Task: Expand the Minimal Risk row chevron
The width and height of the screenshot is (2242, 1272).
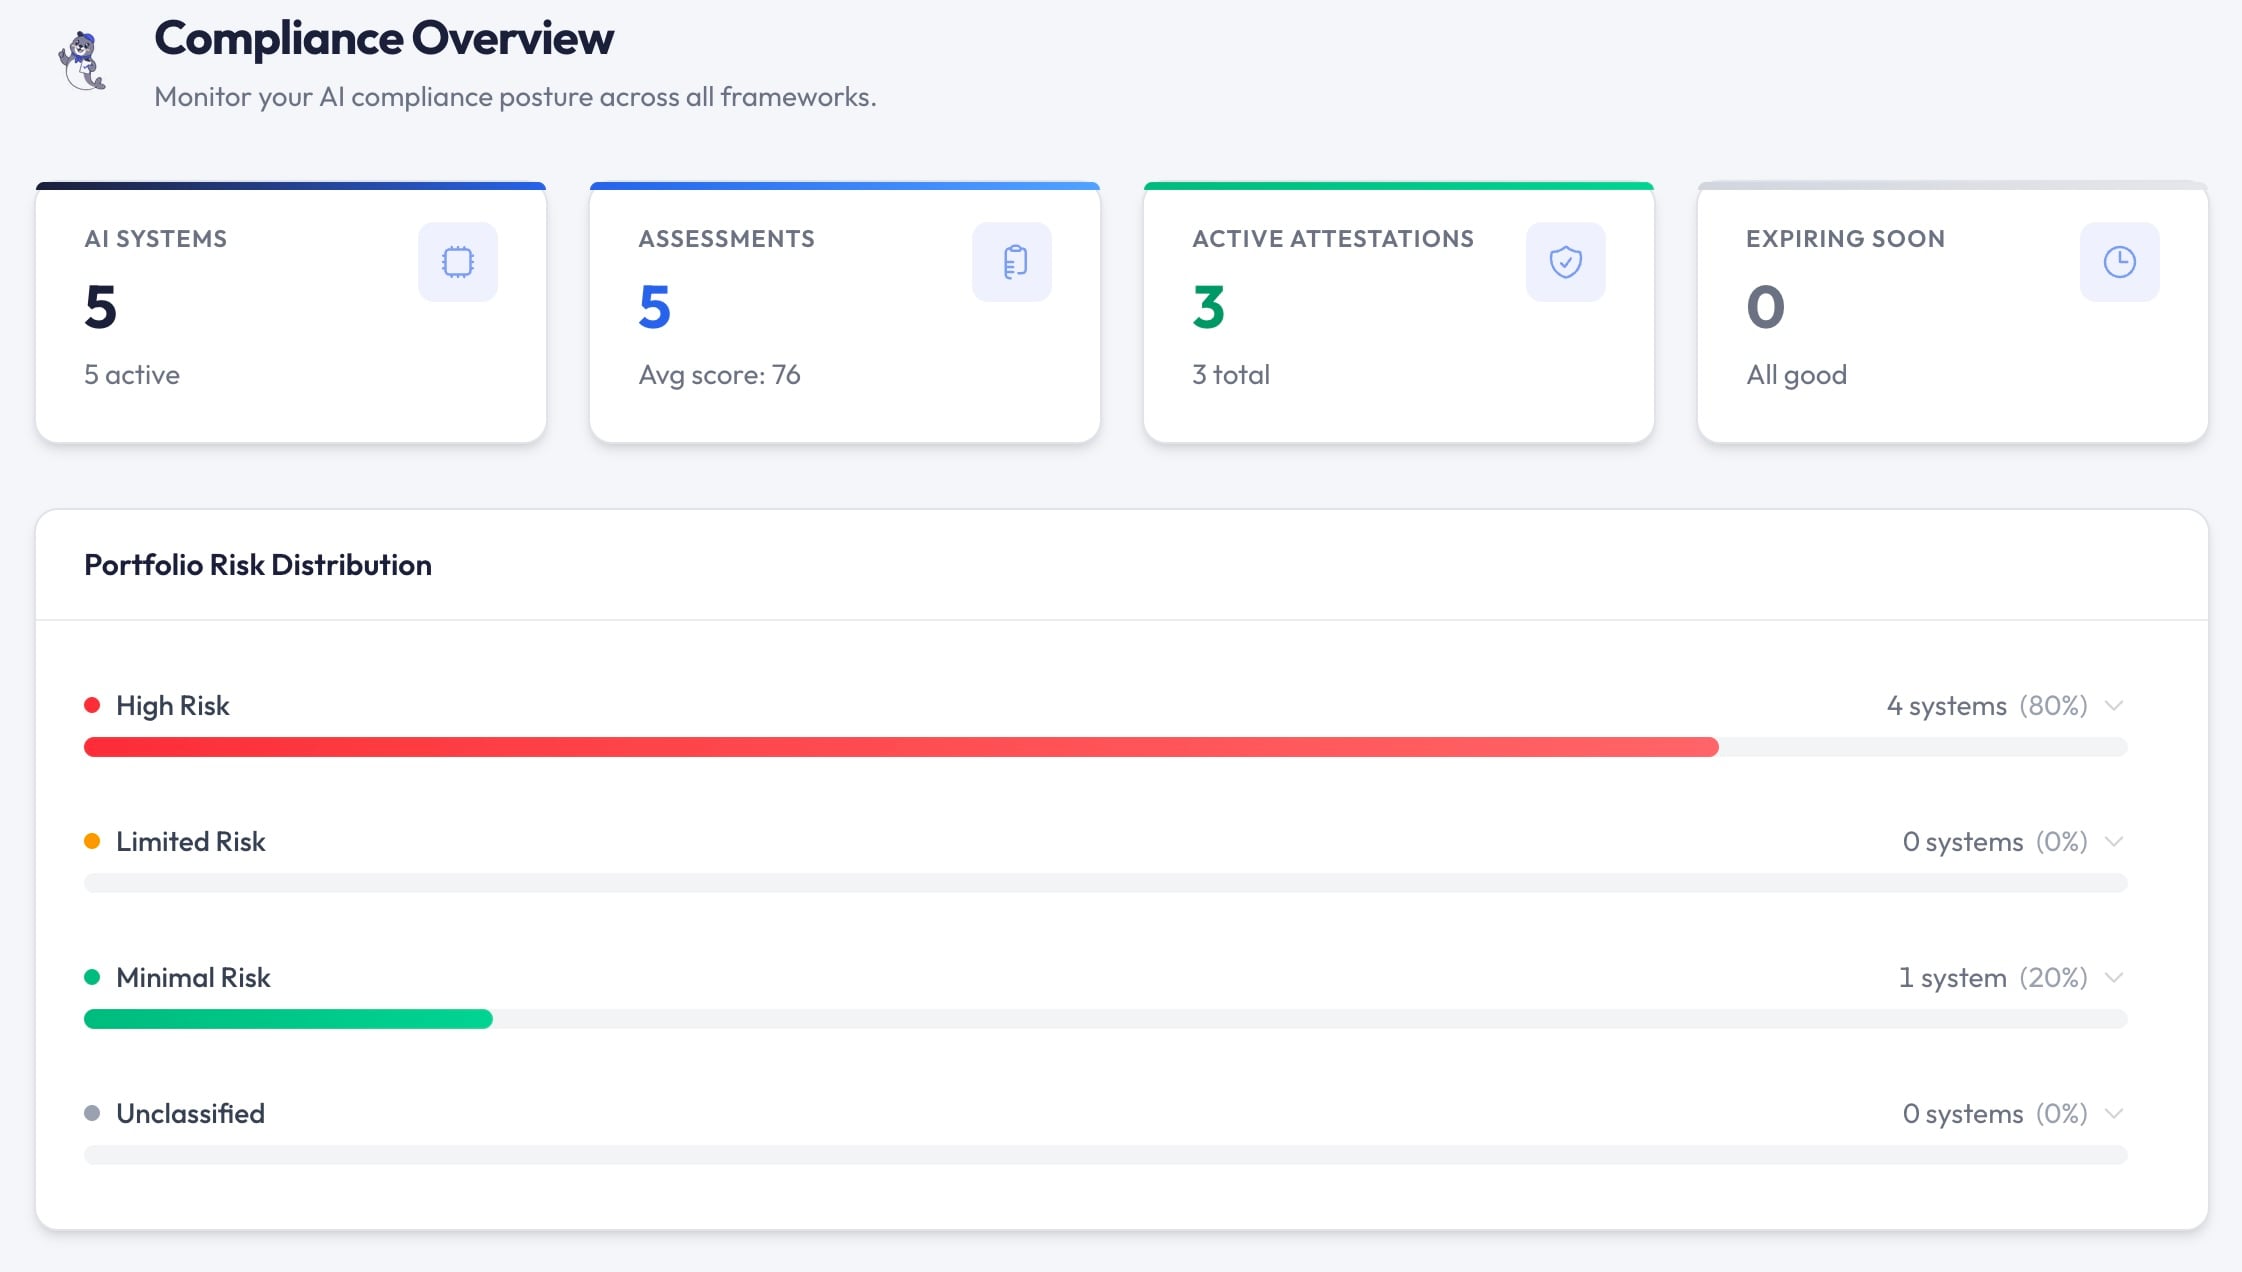Action: click(2113, 977)
